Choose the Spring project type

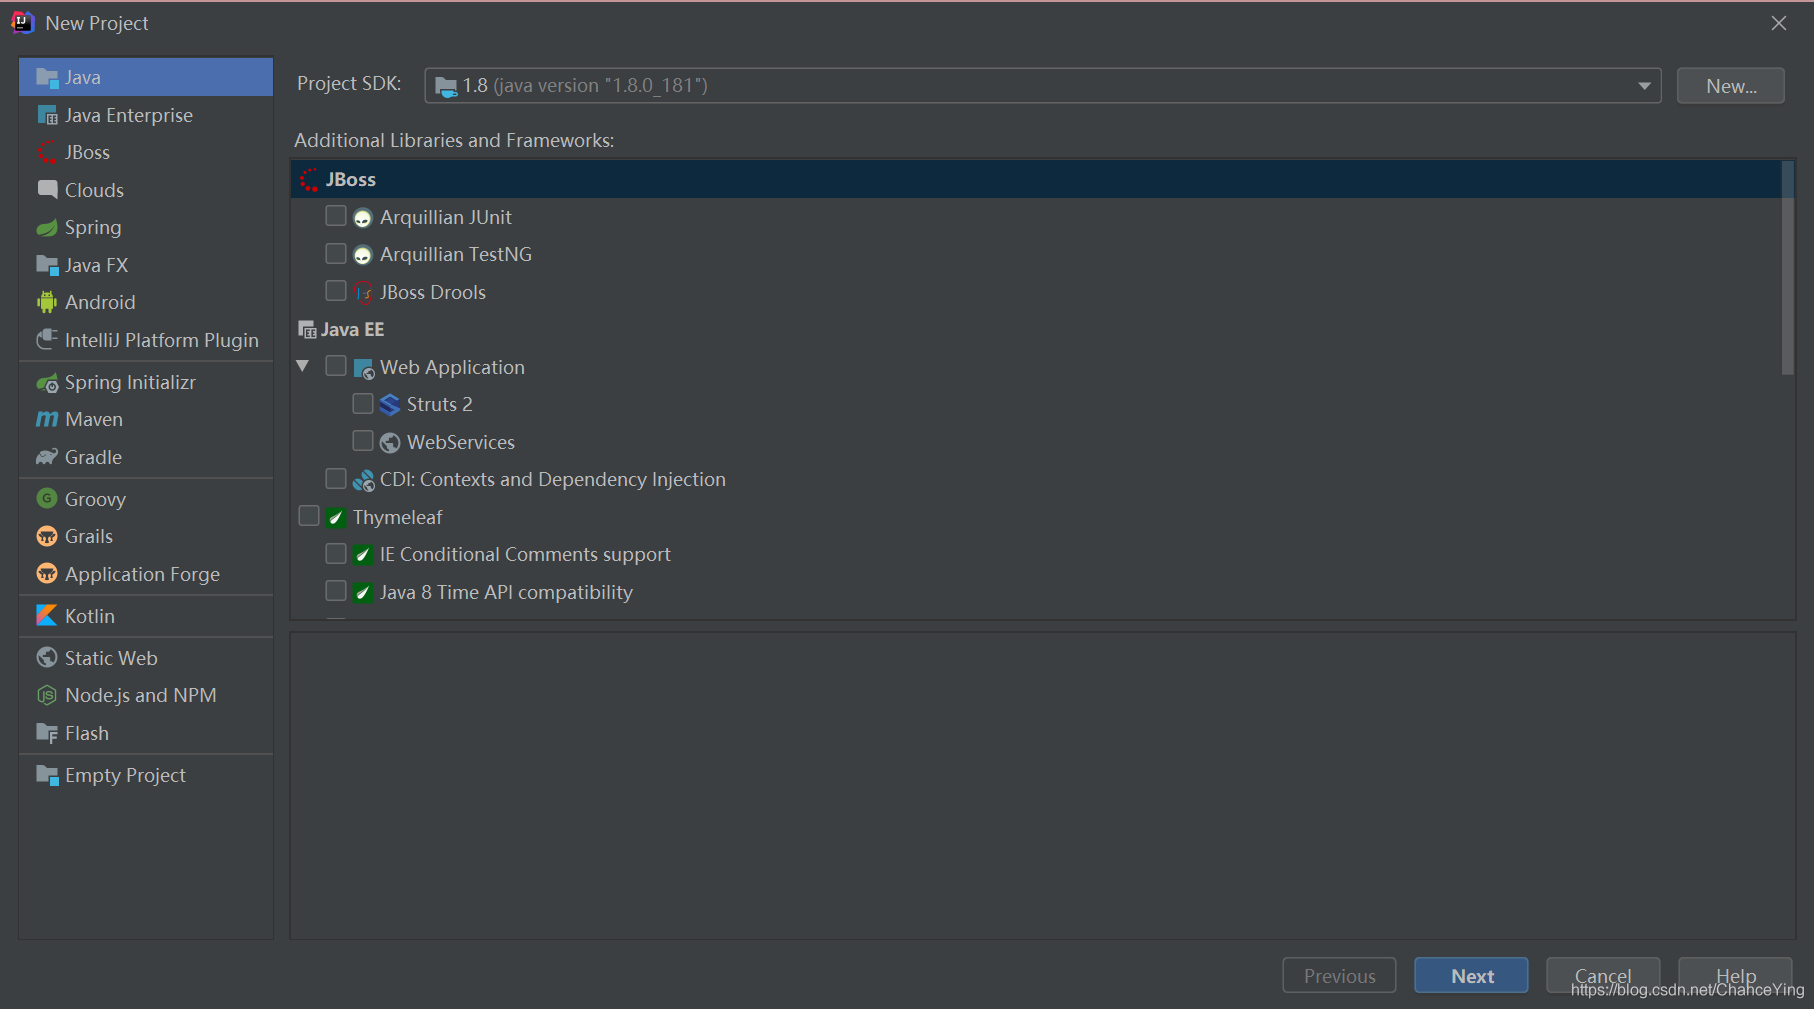point(146,227)
